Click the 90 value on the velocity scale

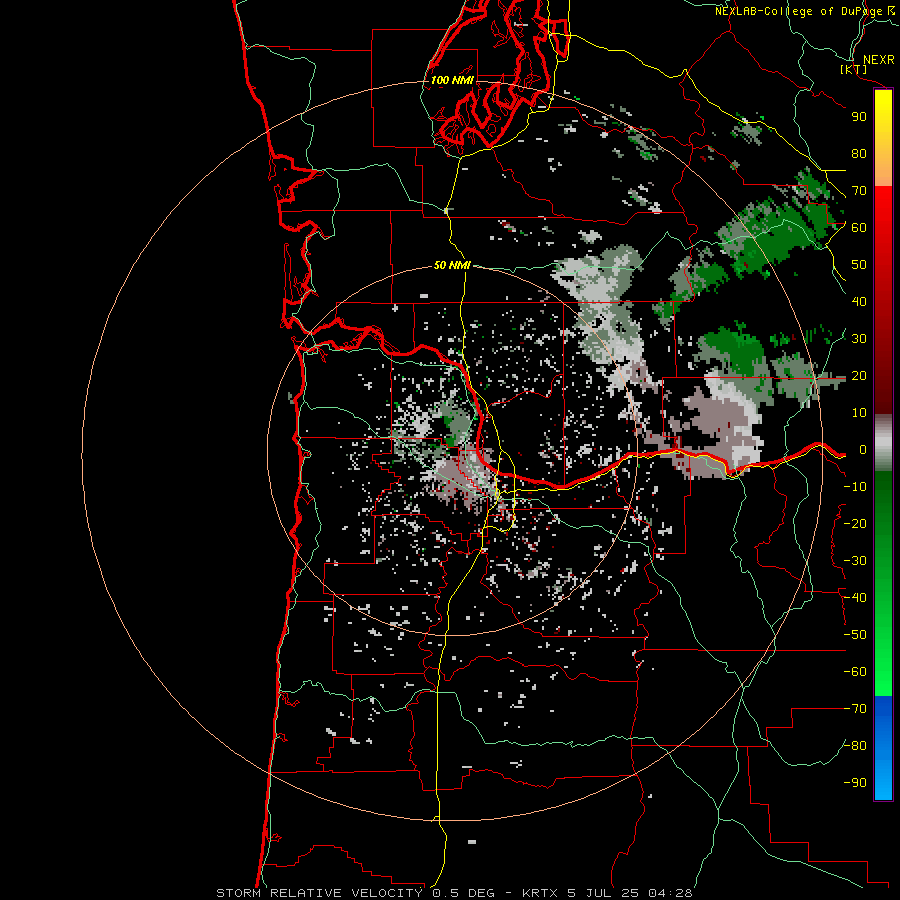click(x=859, y=117)
